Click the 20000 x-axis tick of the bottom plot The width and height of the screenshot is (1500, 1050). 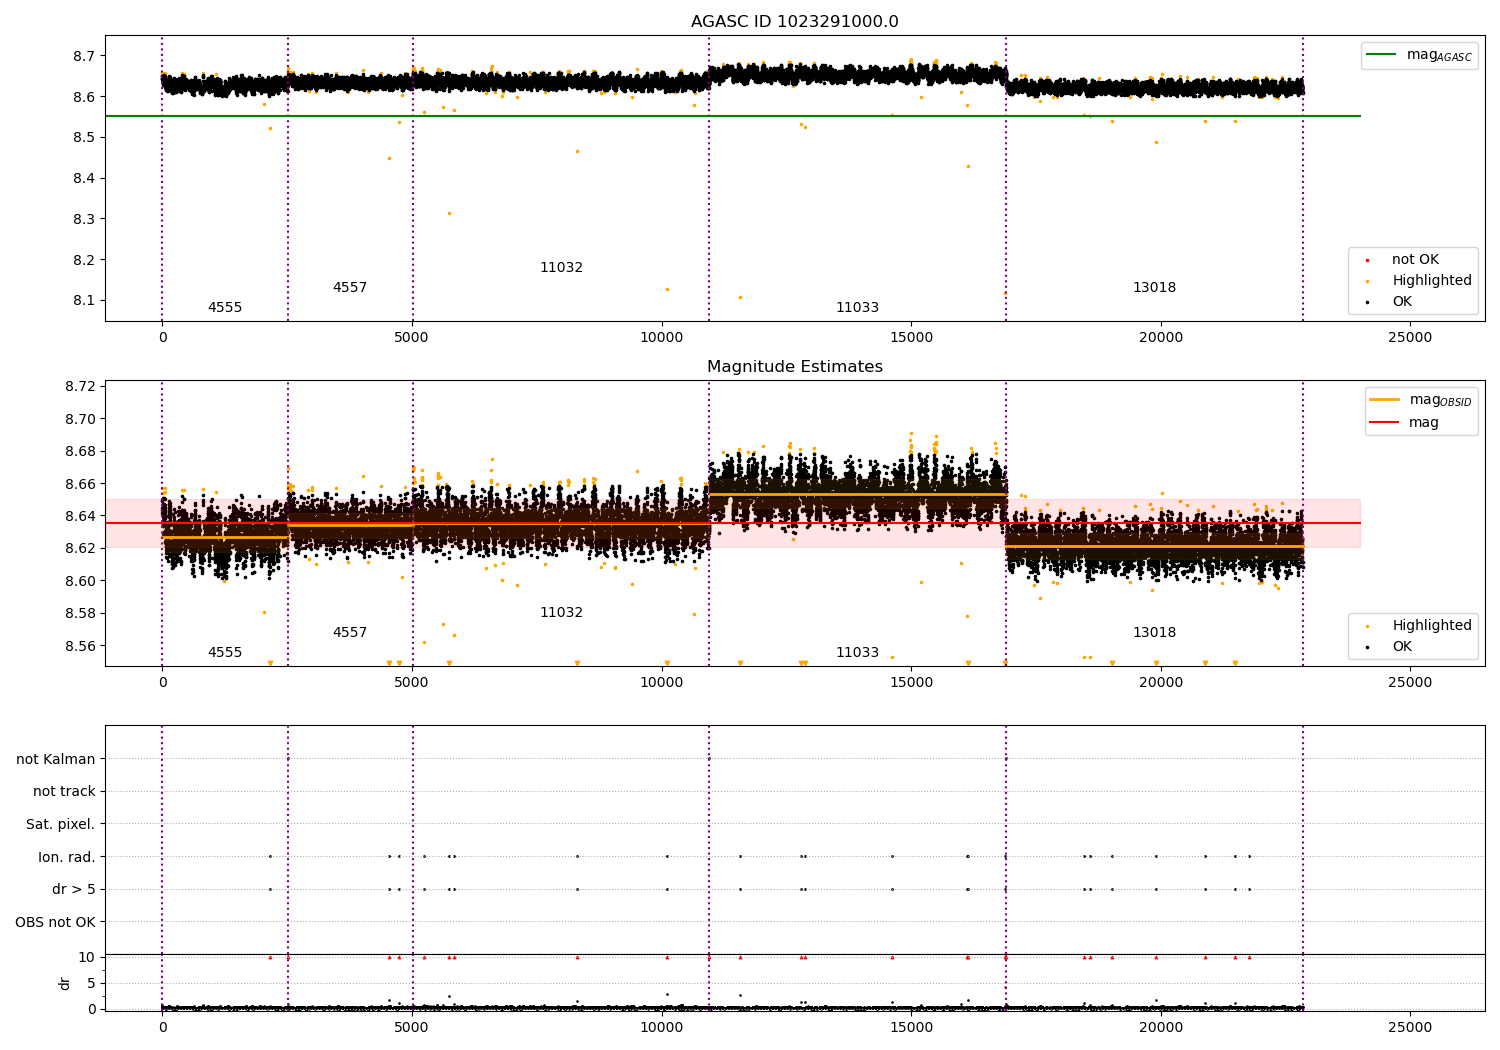(1160, 1026)
